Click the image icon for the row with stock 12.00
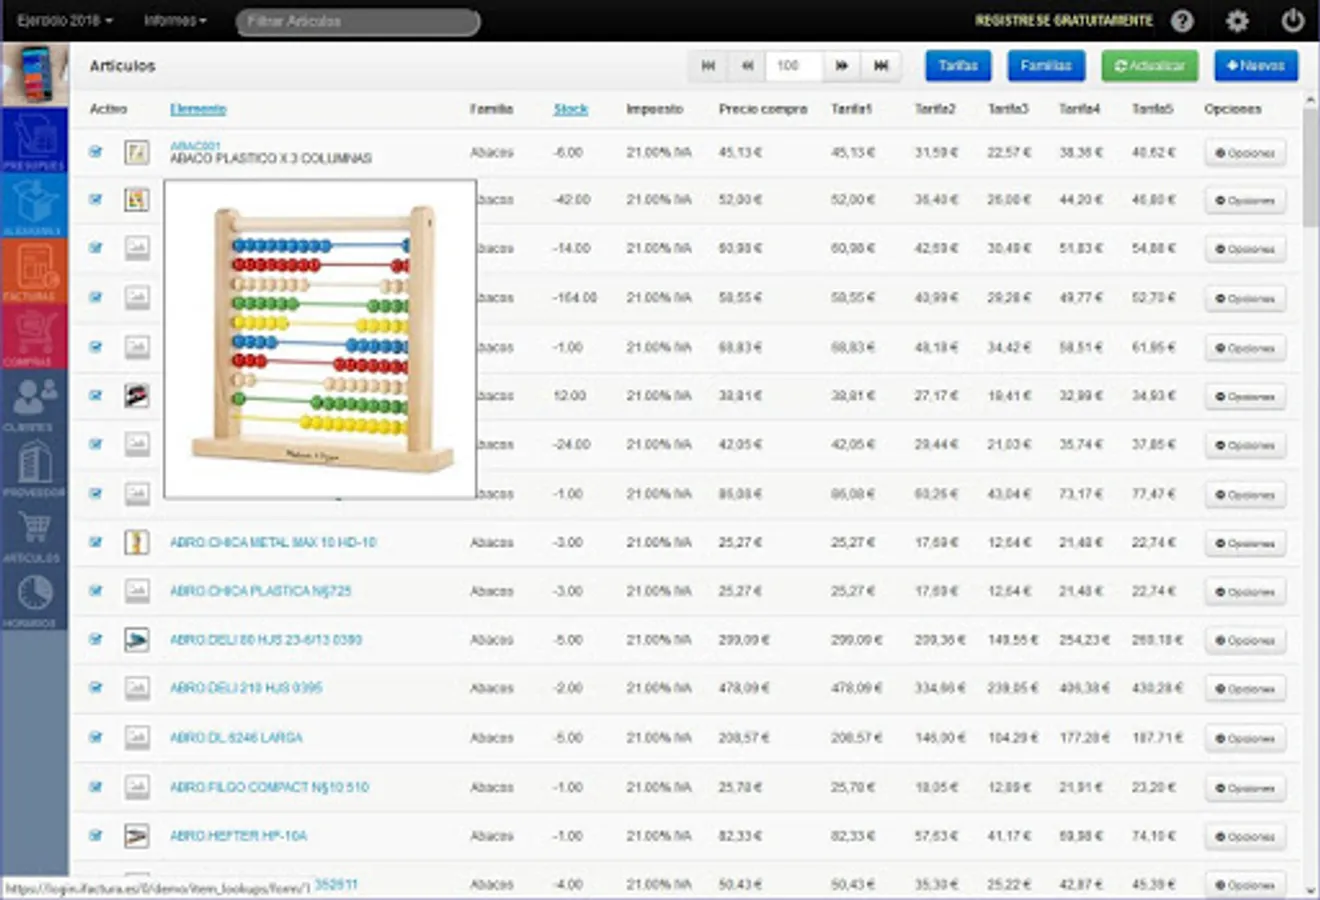 click(x=137, y=396)
